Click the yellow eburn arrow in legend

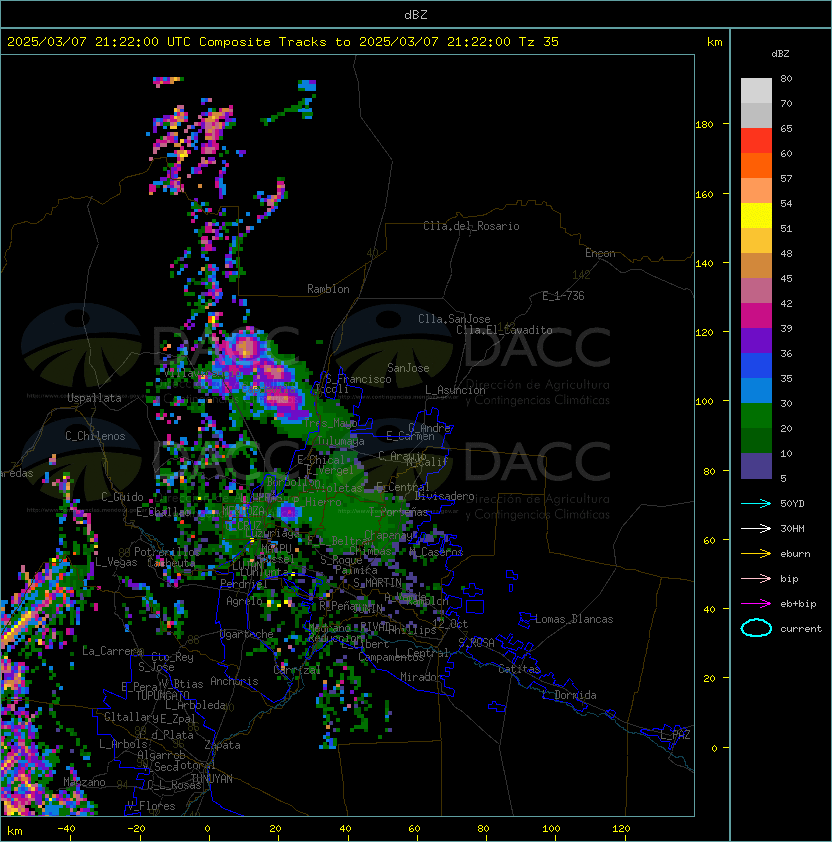[x=756, y=554]
